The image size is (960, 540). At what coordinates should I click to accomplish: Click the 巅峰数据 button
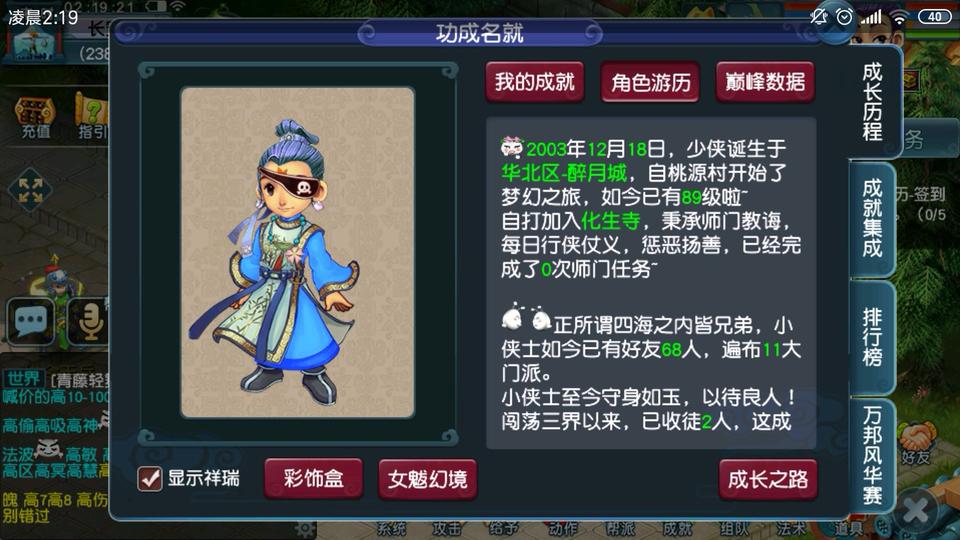coord(765,82)
